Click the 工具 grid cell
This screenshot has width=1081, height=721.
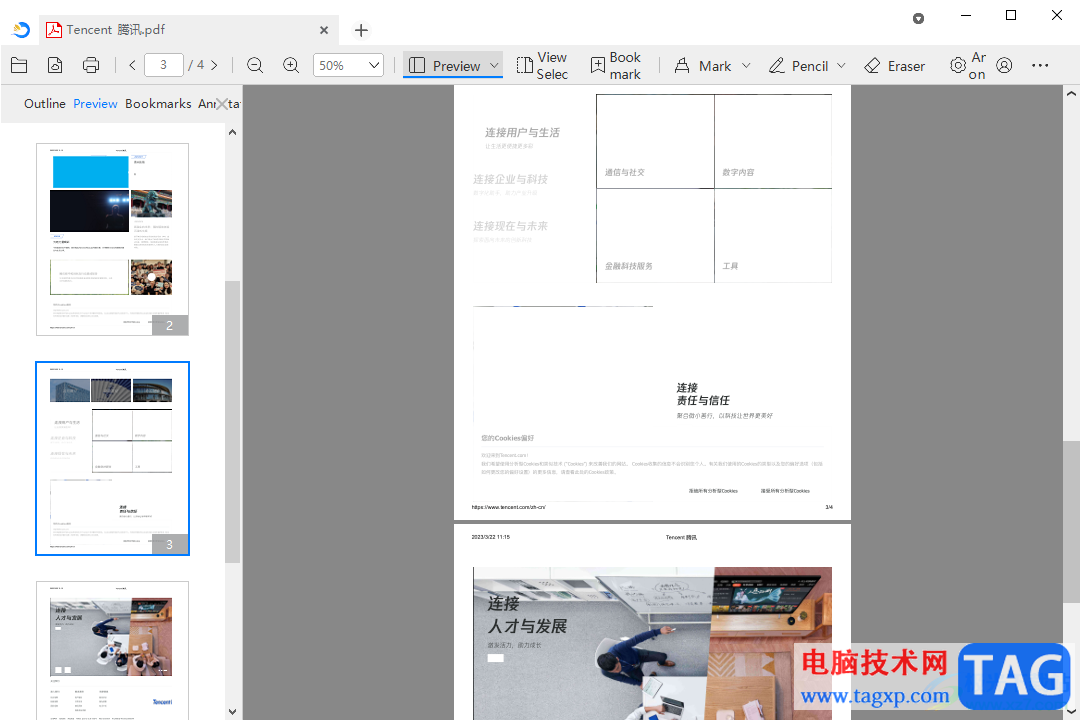click(773, 236)
